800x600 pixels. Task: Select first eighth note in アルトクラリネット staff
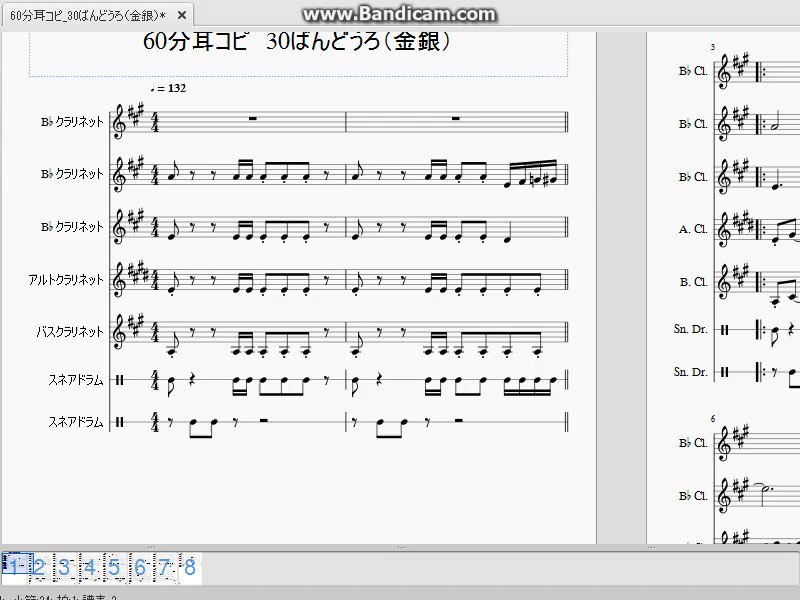click(x=171, y=285)
